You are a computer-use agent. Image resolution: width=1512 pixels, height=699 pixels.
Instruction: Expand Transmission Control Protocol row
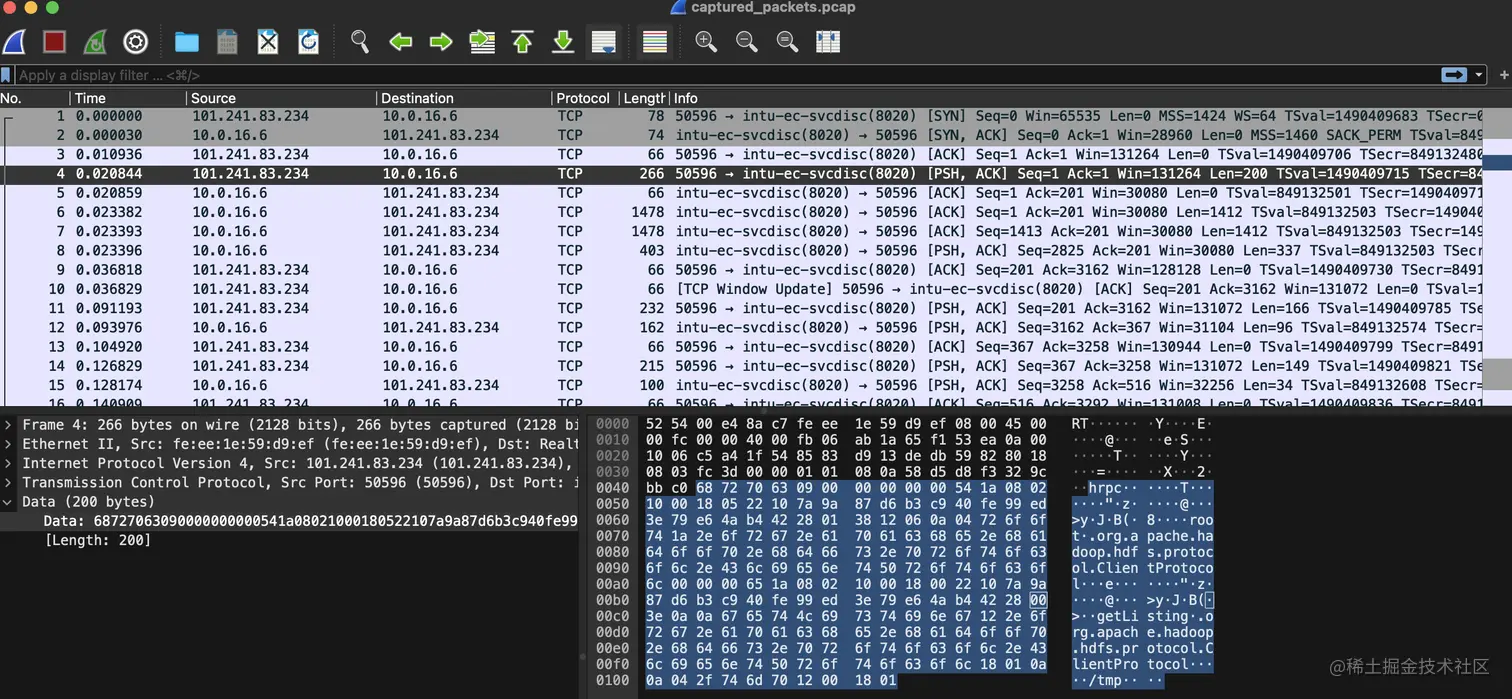(x=8, y=482)
